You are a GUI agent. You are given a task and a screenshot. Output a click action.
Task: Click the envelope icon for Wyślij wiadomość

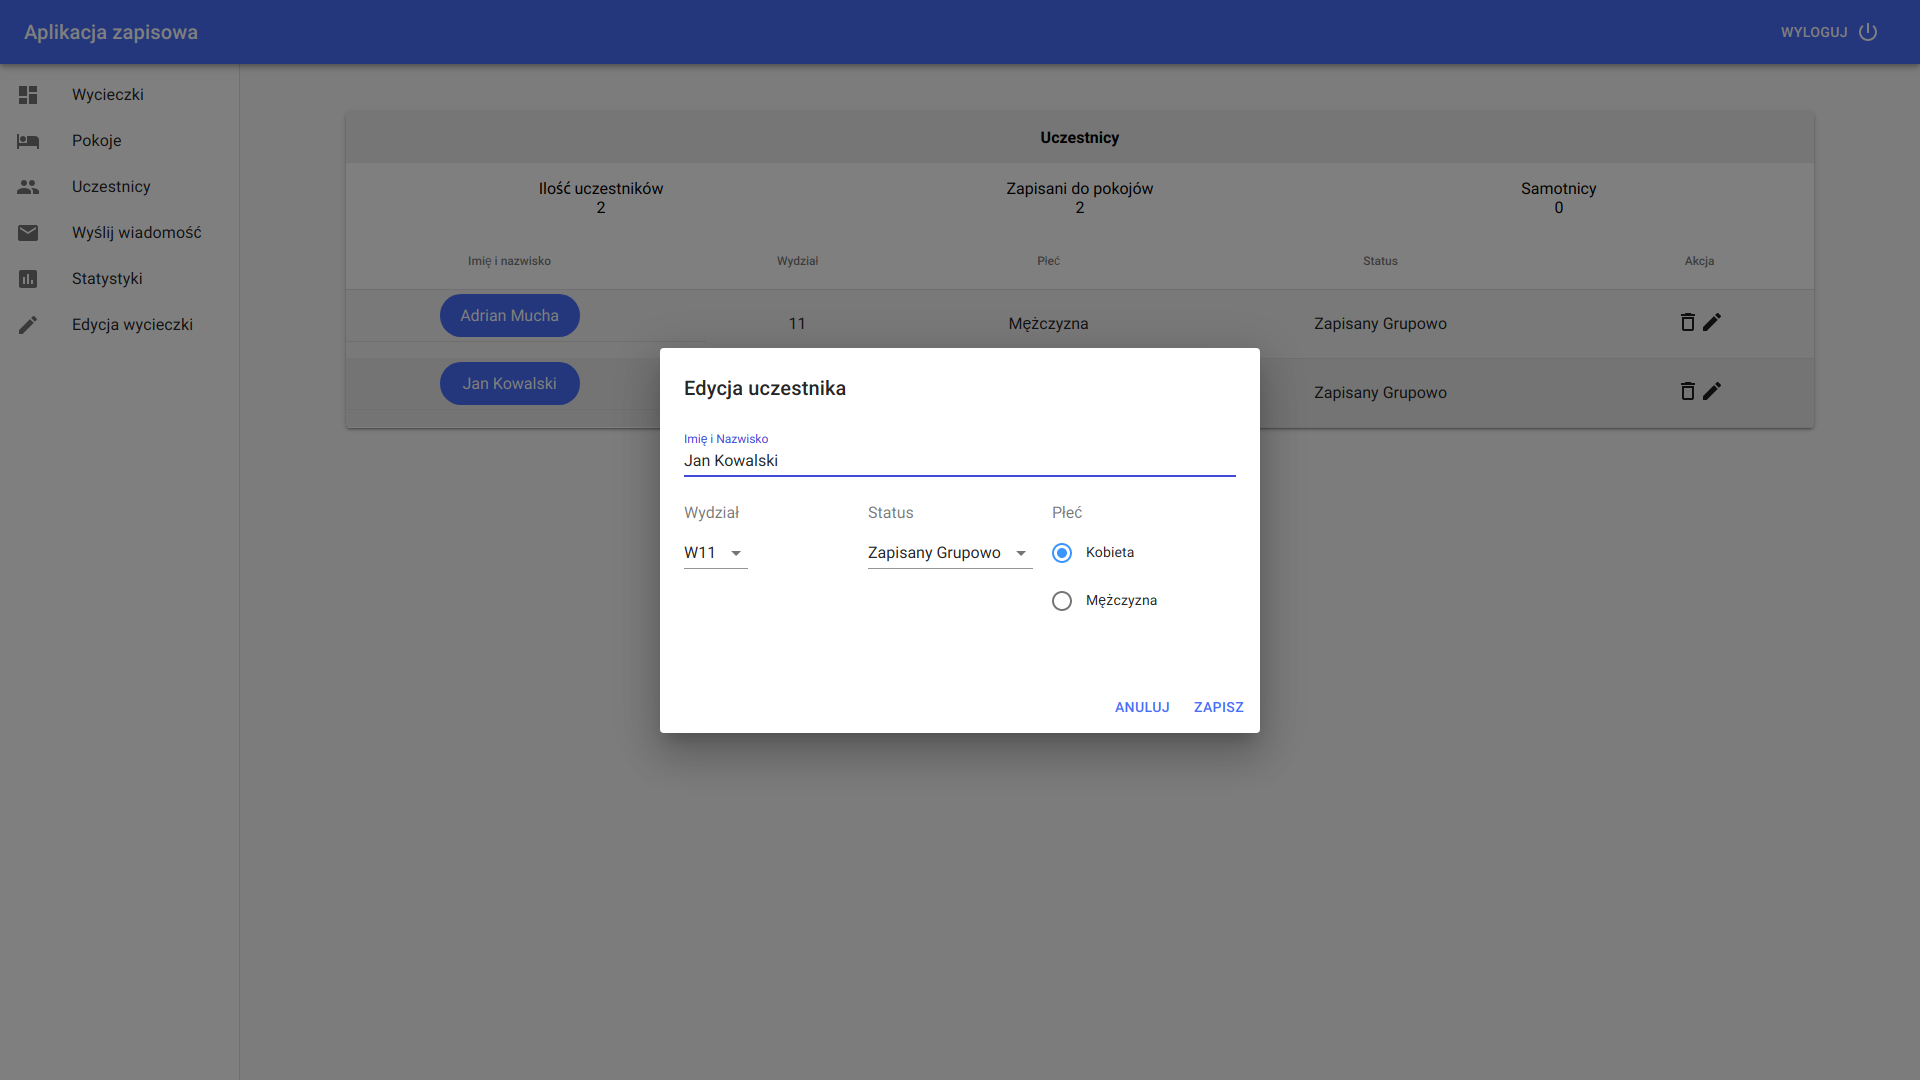click(28, 233)
